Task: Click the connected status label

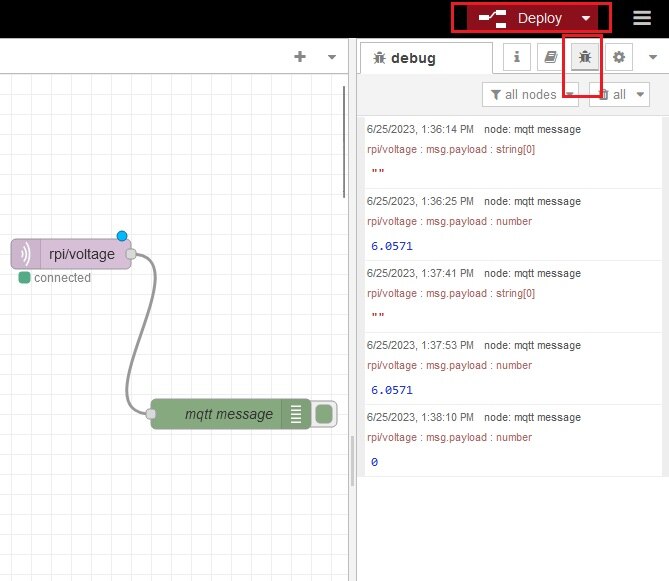Action: [62, 278]
